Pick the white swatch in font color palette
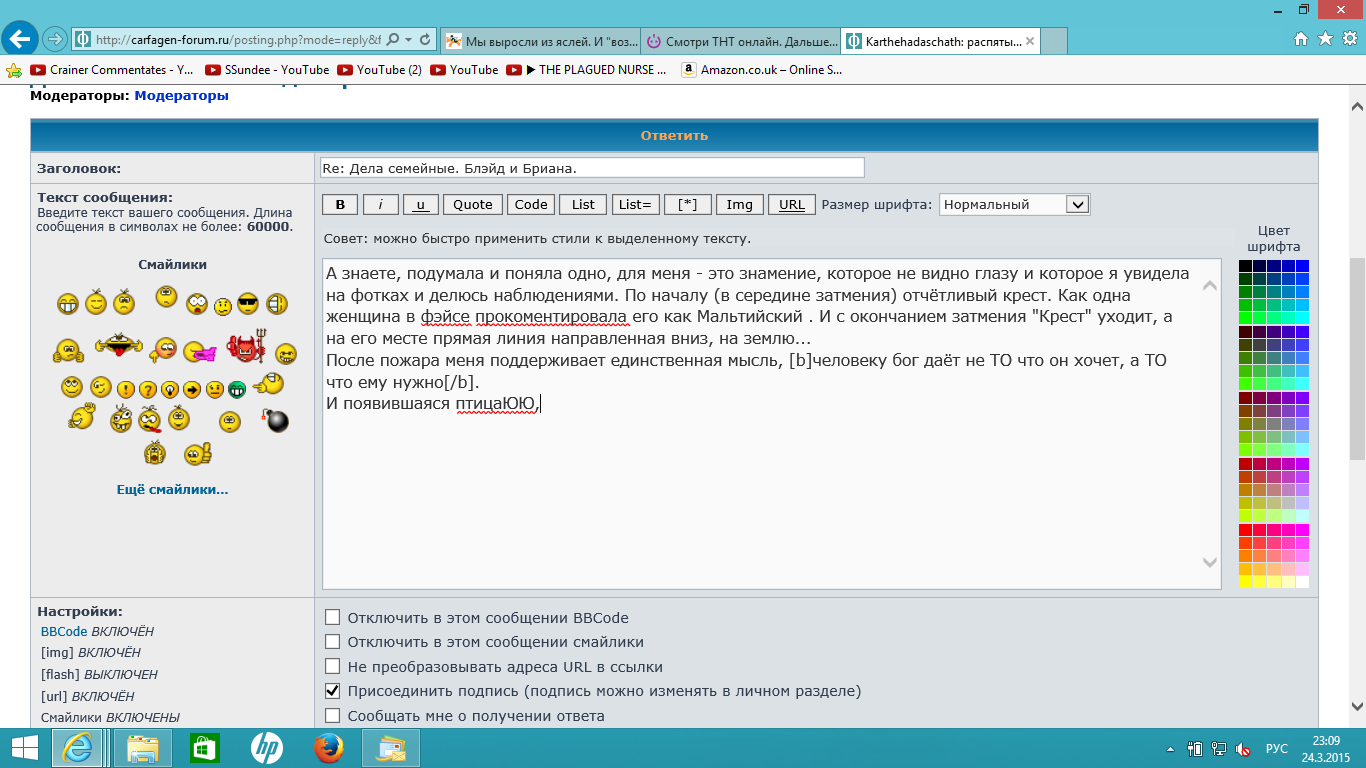 pos(1302,581)
